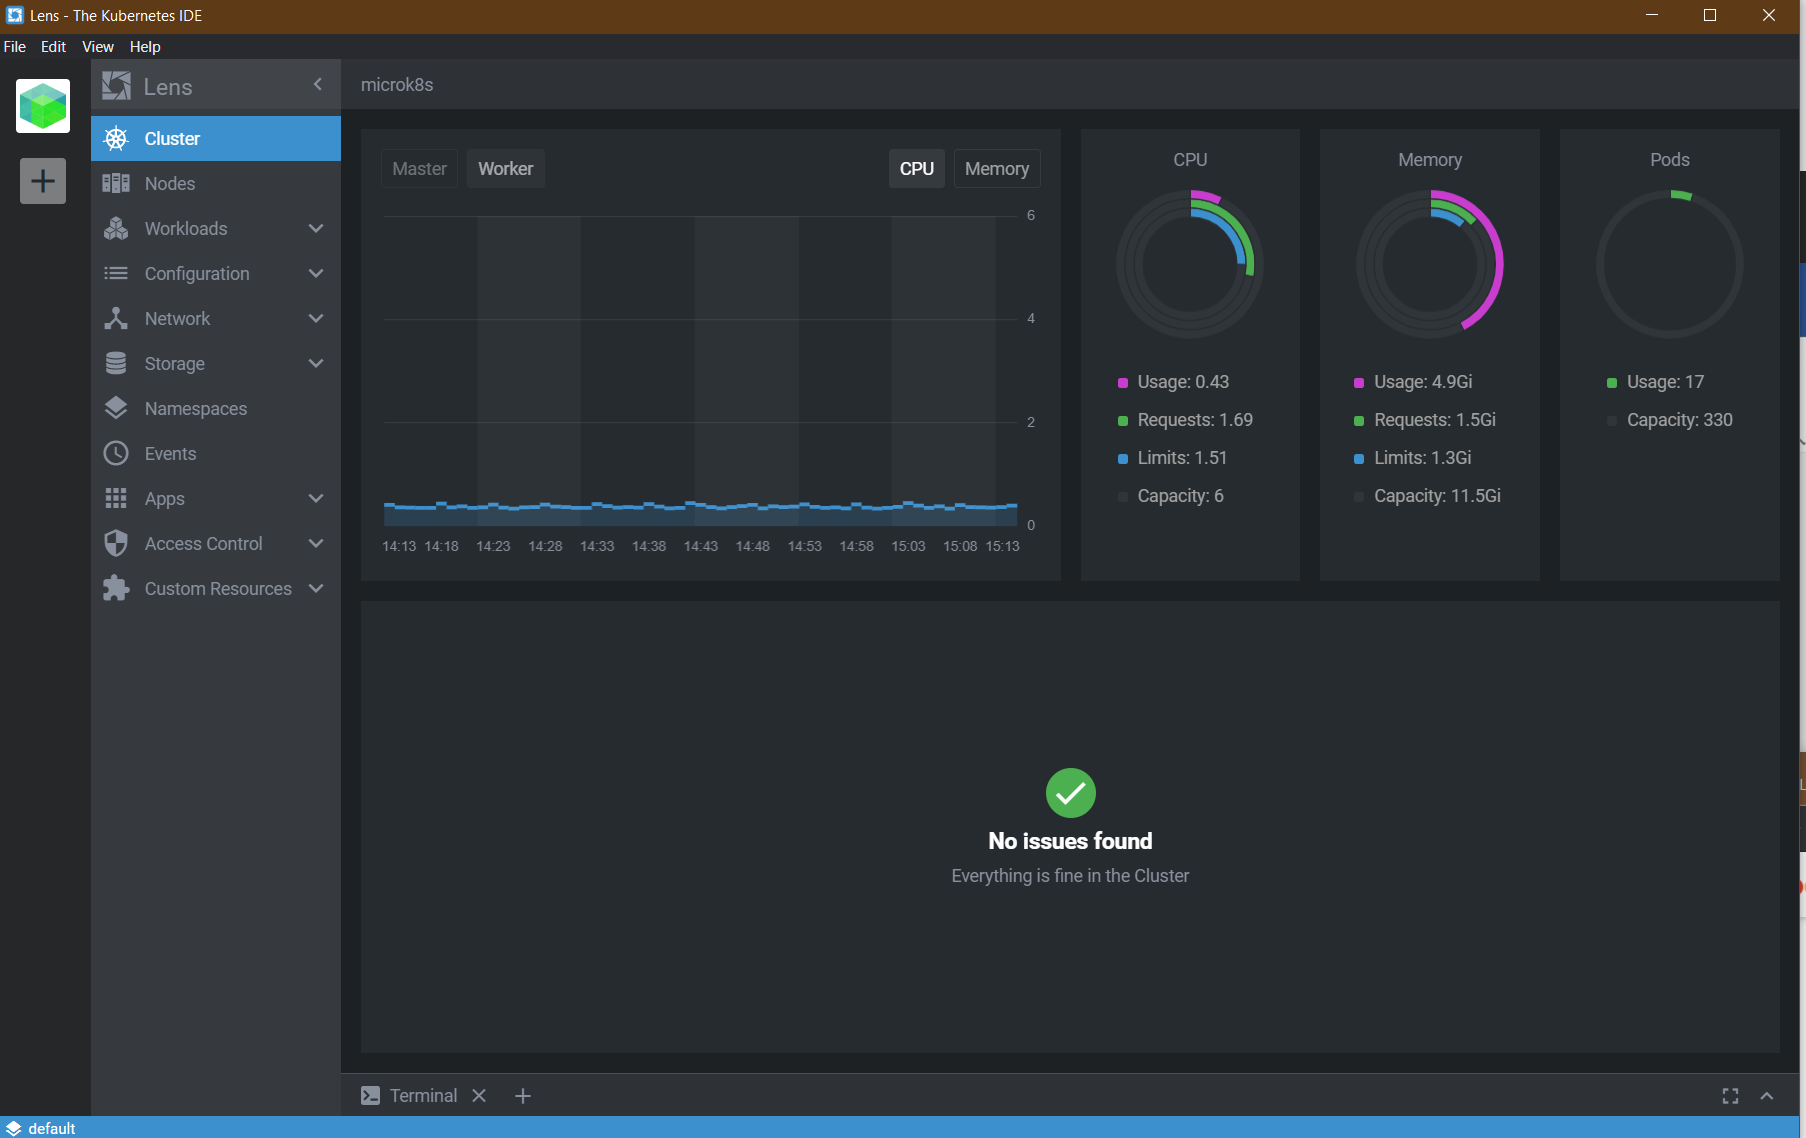Click the Configuration list icon
The image size is (1806, 1138).
tap(117, 273)
